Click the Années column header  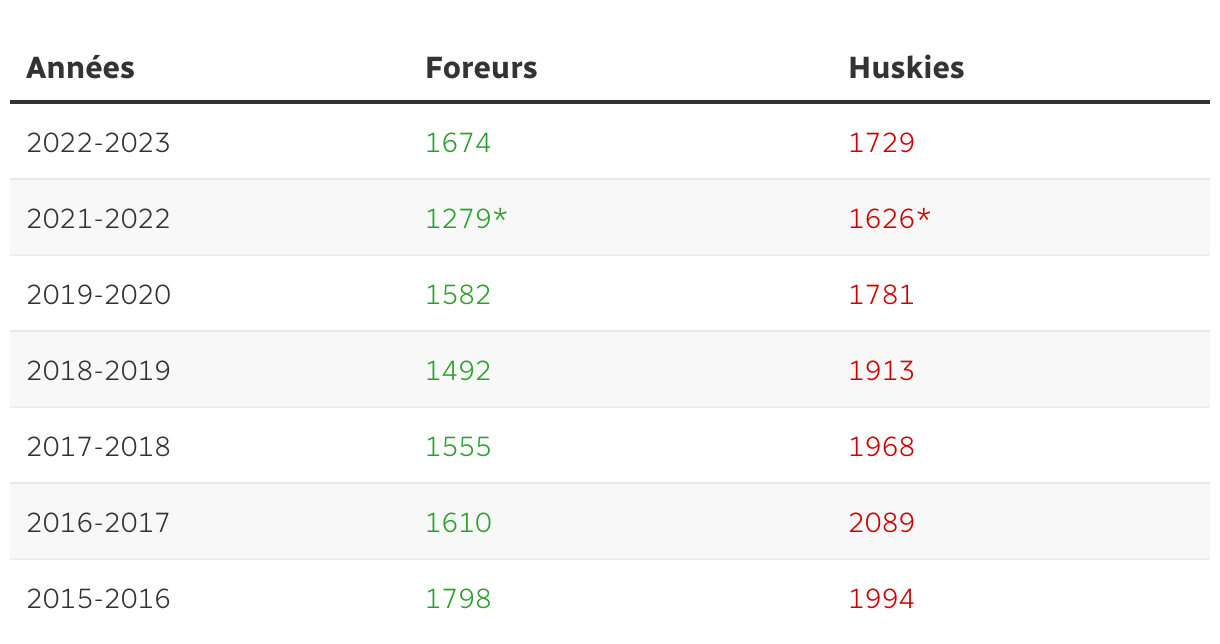(80, 68)
